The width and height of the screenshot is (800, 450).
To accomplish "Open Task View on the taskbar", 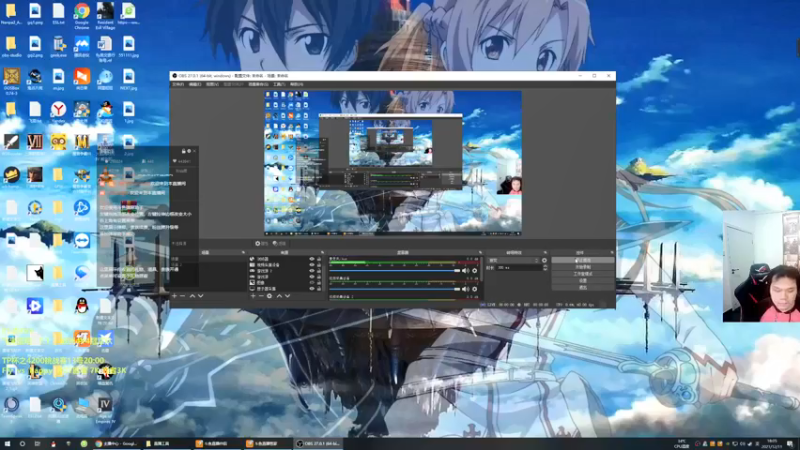I will click(x=37, y=444).
